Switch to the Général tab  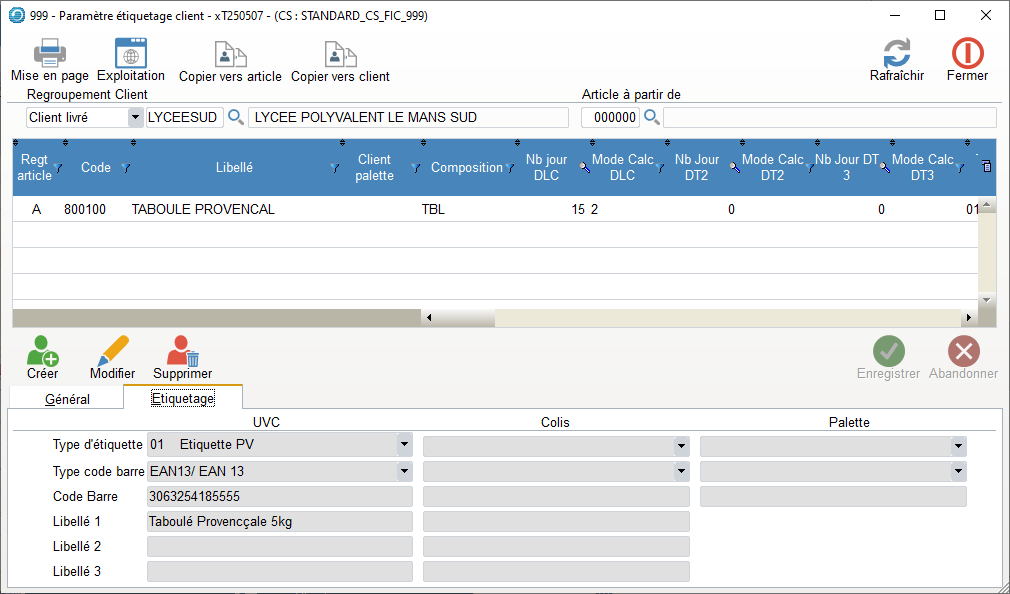click(68, 399)
